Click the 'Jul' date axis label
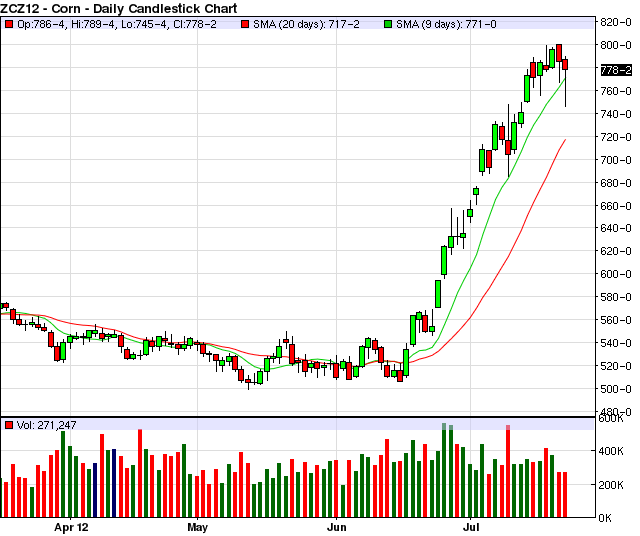The height and width of the screenshot is (536, 640). [471, 527]
